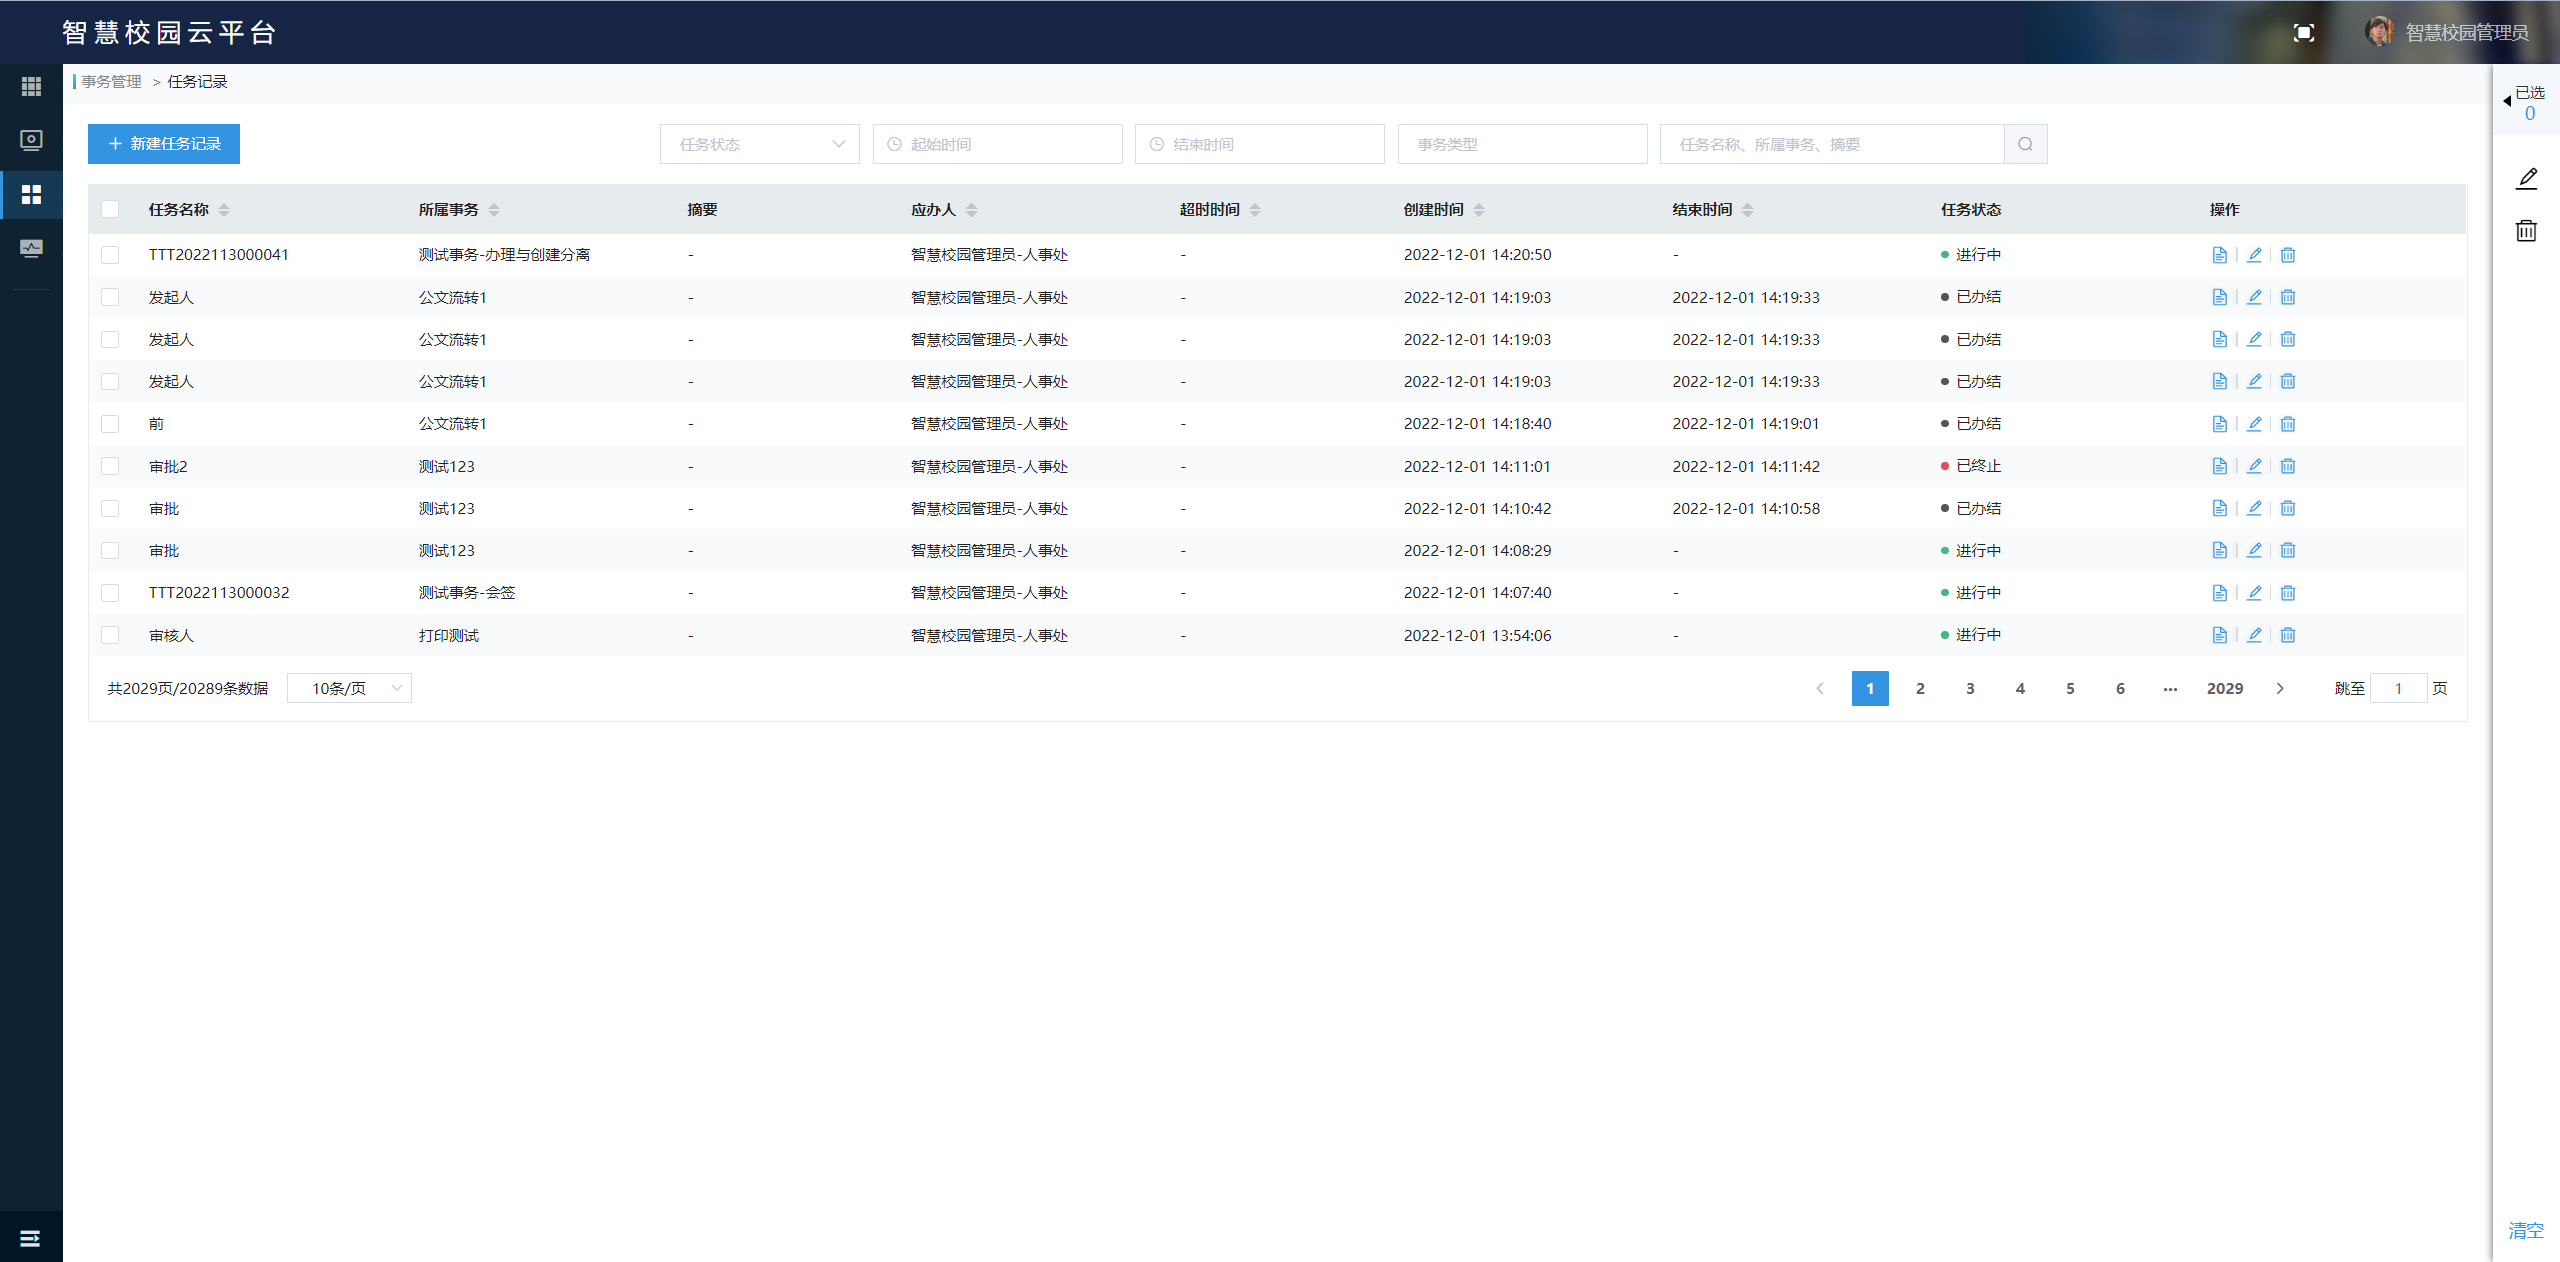View details of 审核人 task
This screenshot has height=1262, width=2560.
click(x=2219, y=635)
